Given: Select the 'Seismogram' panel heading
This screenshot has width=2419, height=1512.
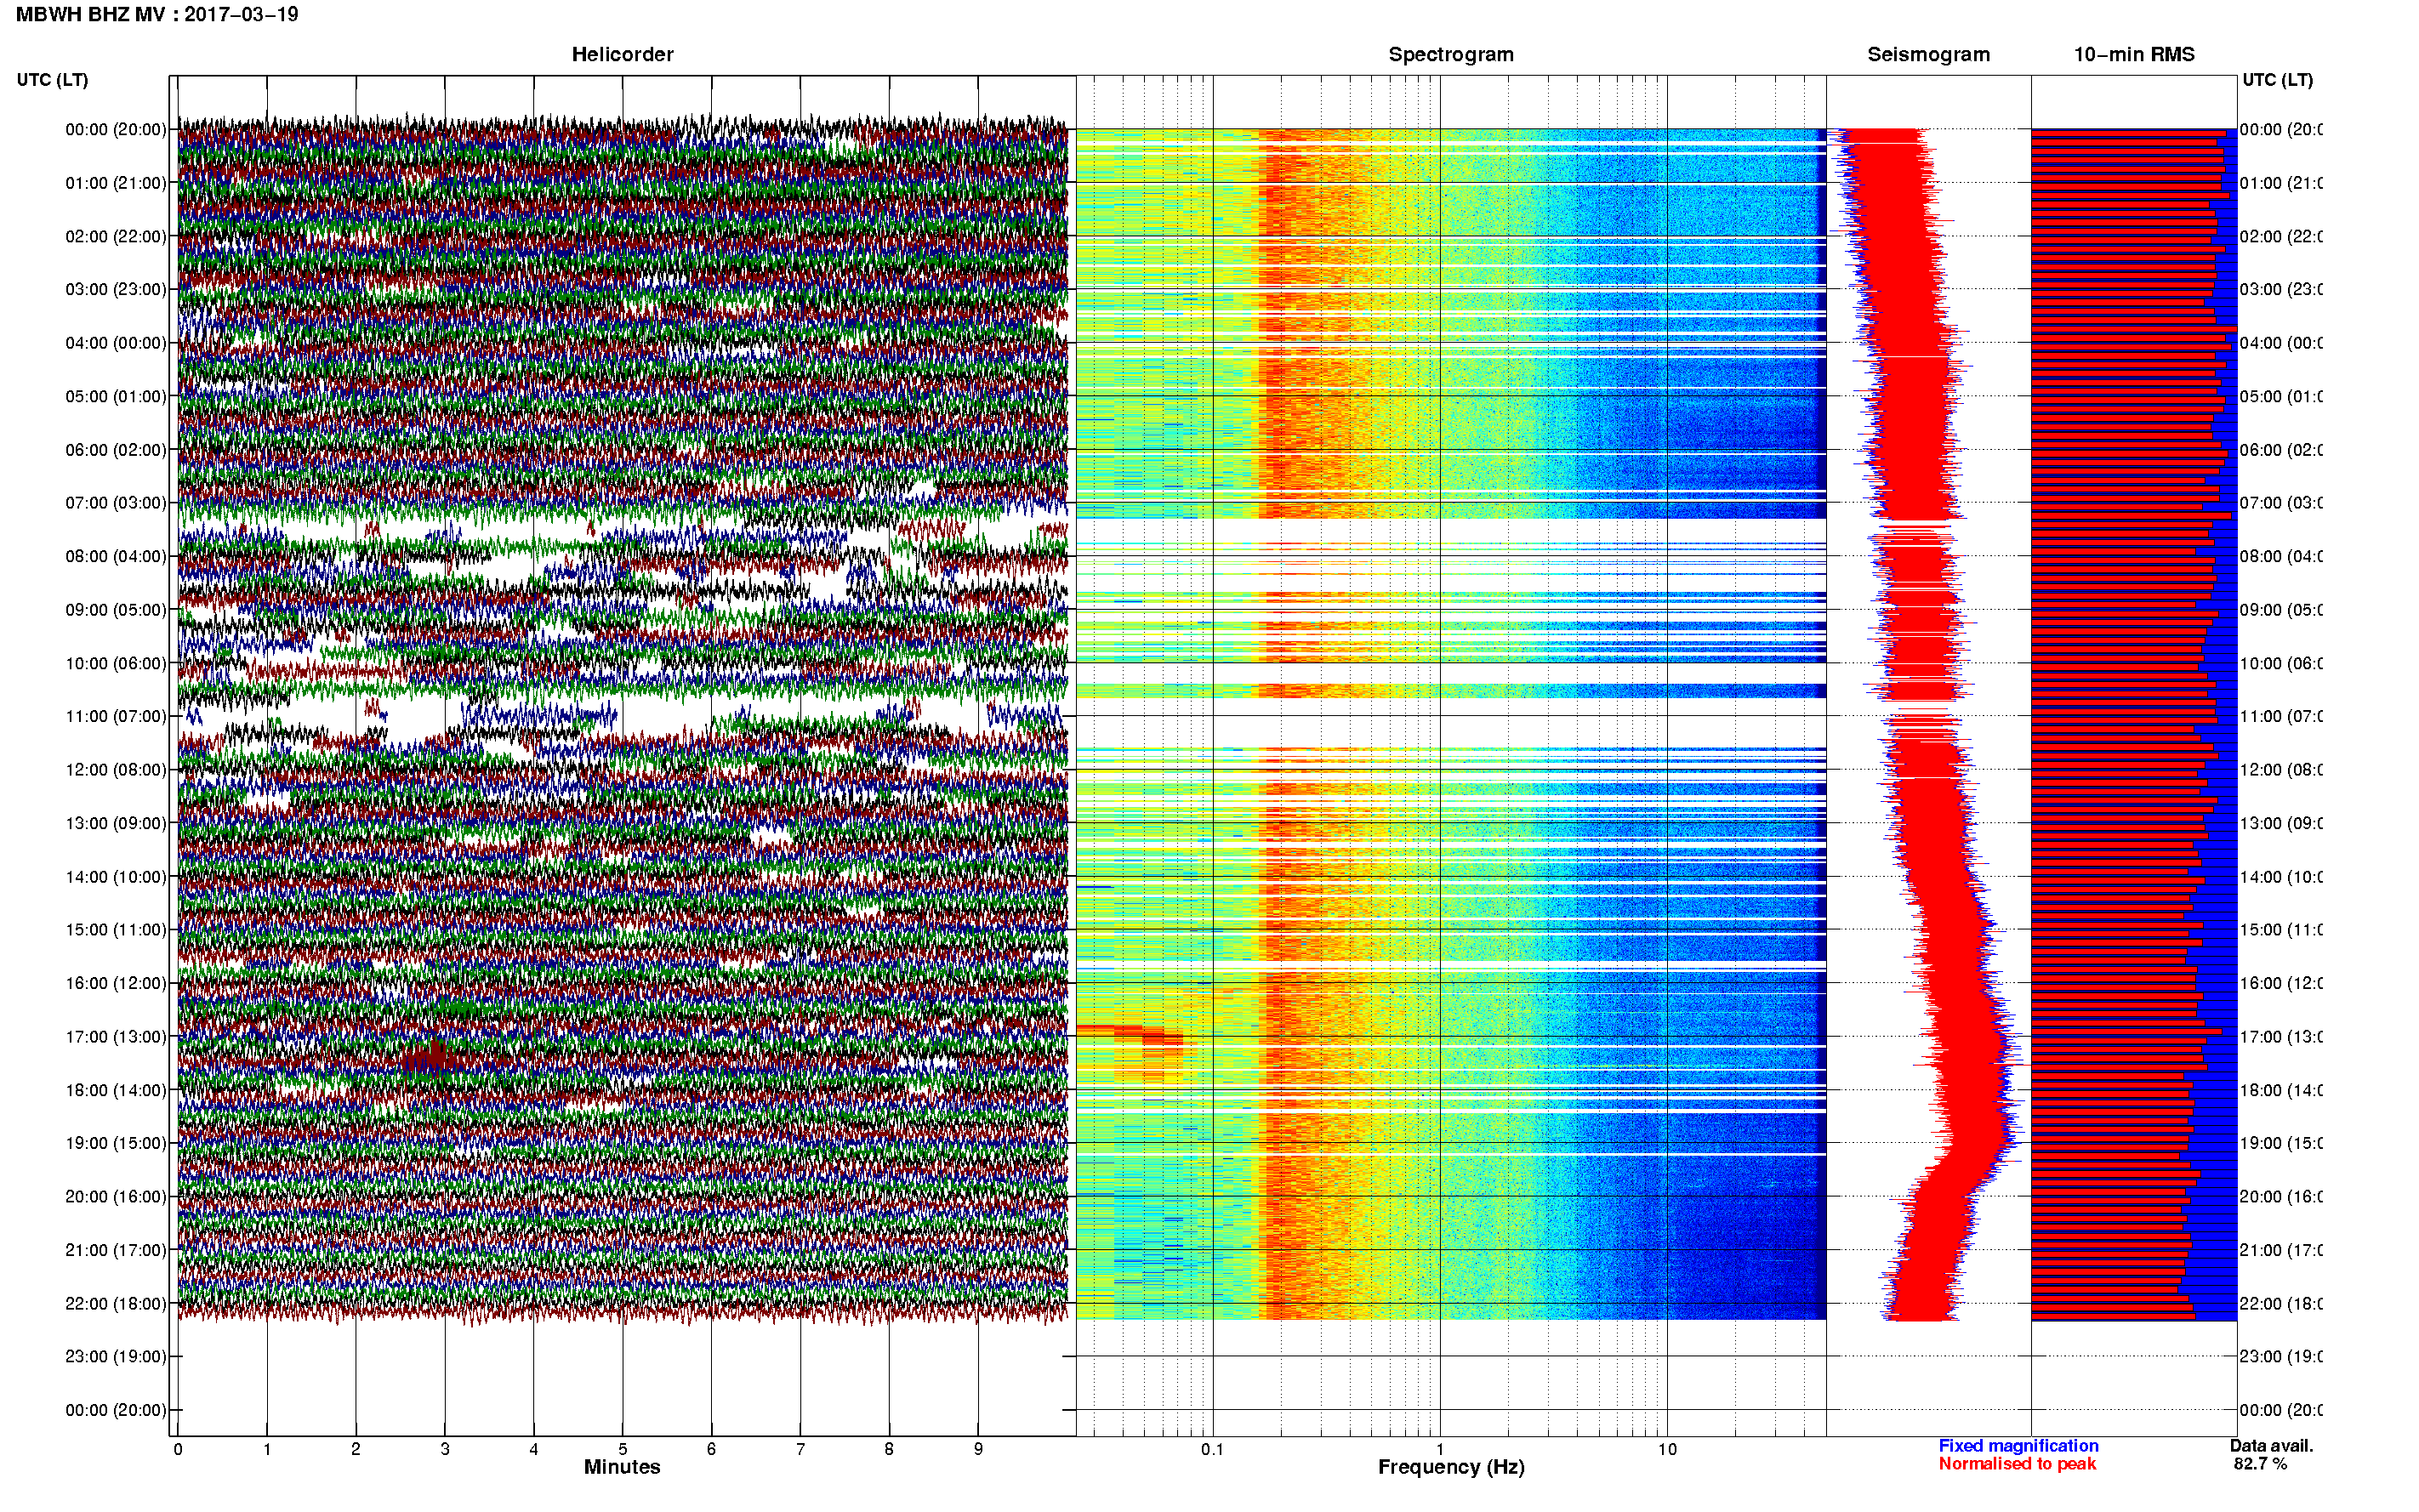Looking at the screenshot, I should coord(1928,54).
